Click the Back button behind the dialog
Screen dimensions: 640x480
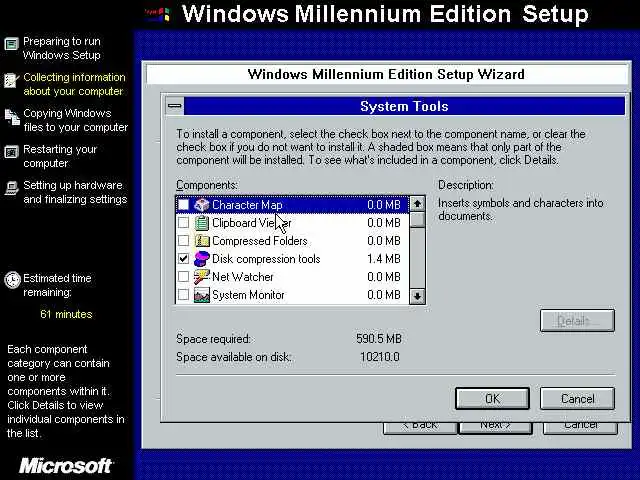(x=420, y=427)
